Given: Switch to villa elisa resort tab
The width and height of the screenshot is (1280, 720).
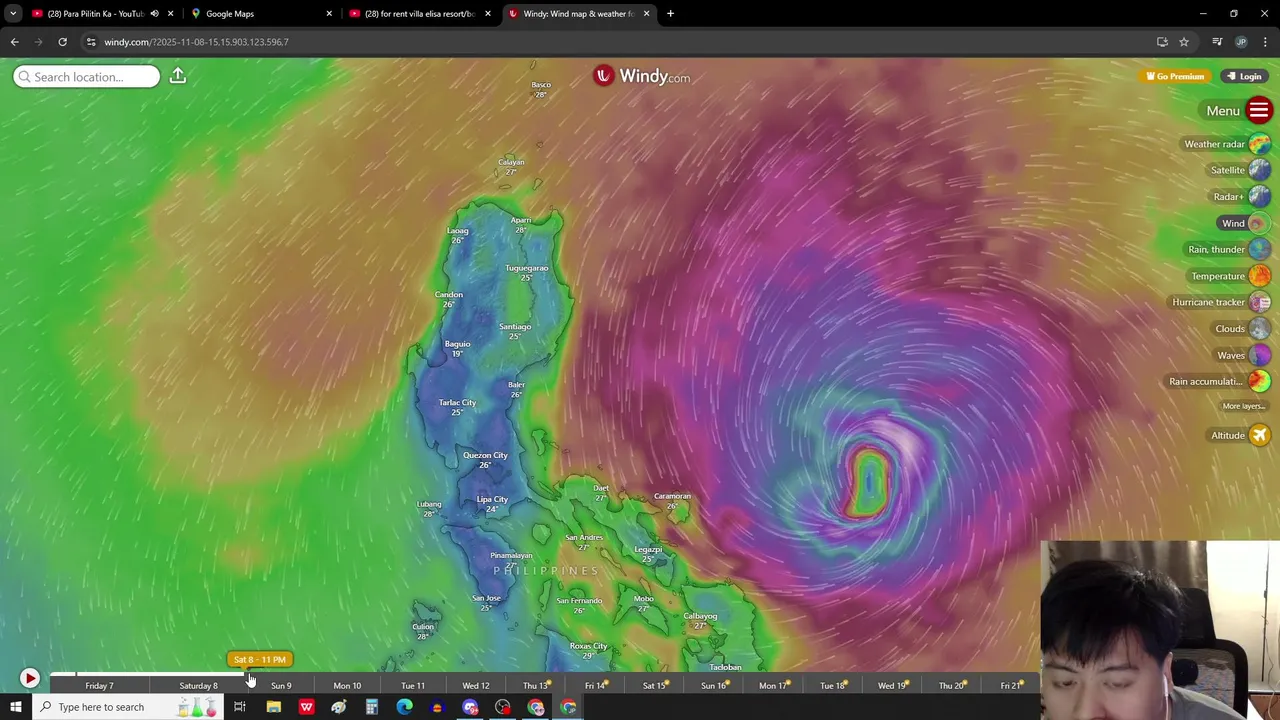Looking at the screenshot, I should click(x=420, y=14).
